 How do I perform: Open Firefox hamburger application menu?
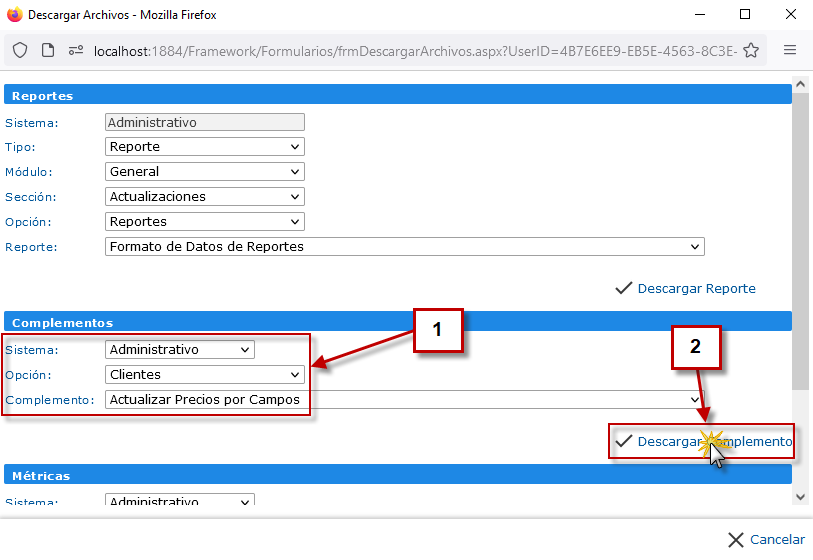click(x=790, y=50)
